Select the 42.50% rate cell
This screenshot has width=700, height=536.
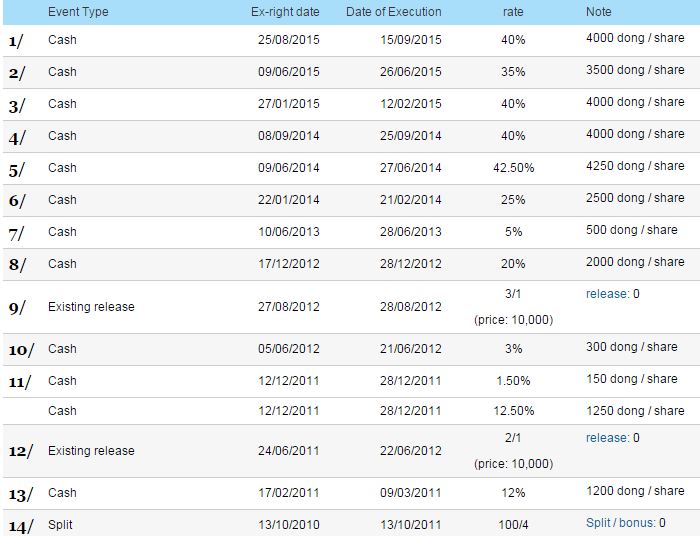pos(513,168)
